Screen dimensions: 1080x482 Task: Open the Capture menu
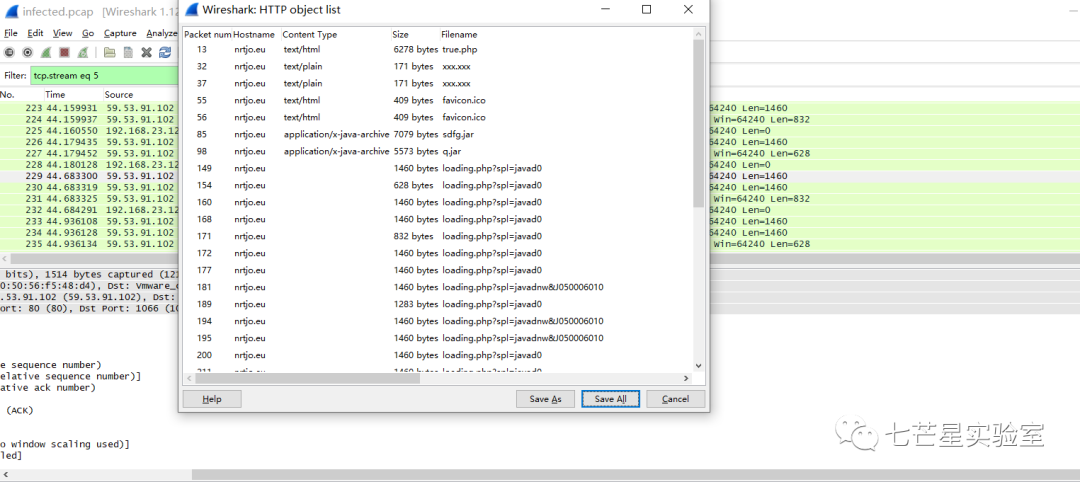click(121, 33)
